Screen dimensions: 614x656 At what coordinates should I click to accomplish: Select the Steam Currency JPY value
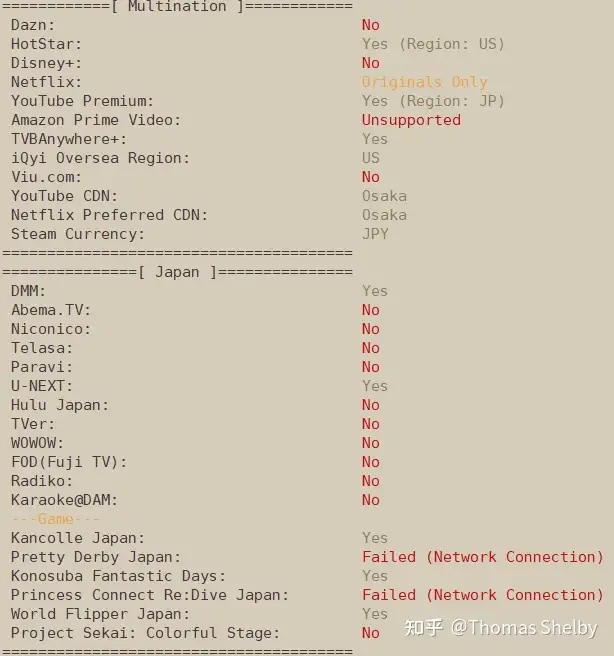375,234
